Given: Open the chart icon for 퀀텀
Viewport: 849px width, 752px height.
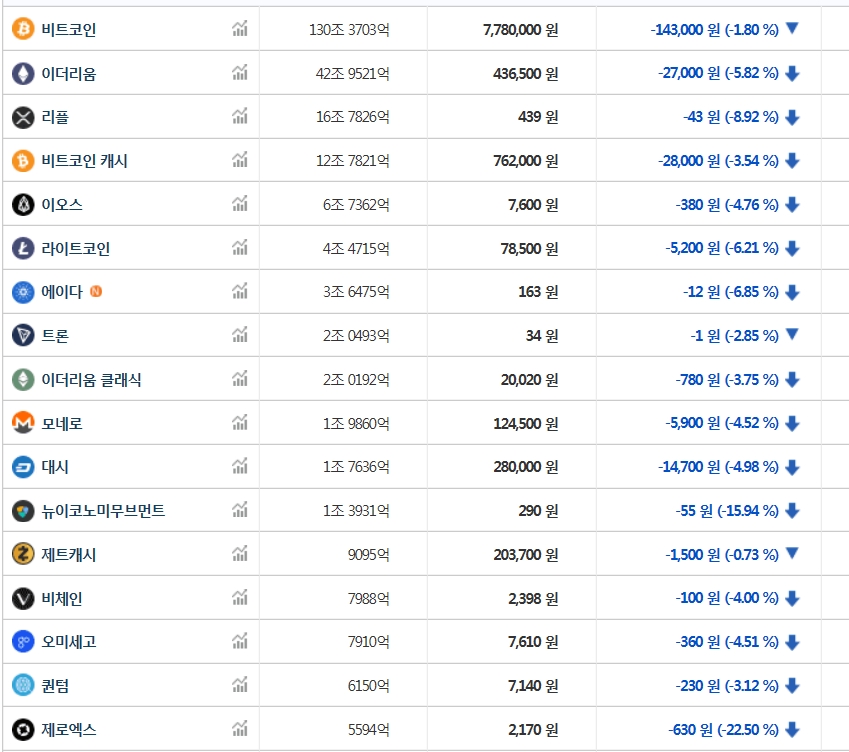Looking at the screenshot, I should (x=240, y=684).
